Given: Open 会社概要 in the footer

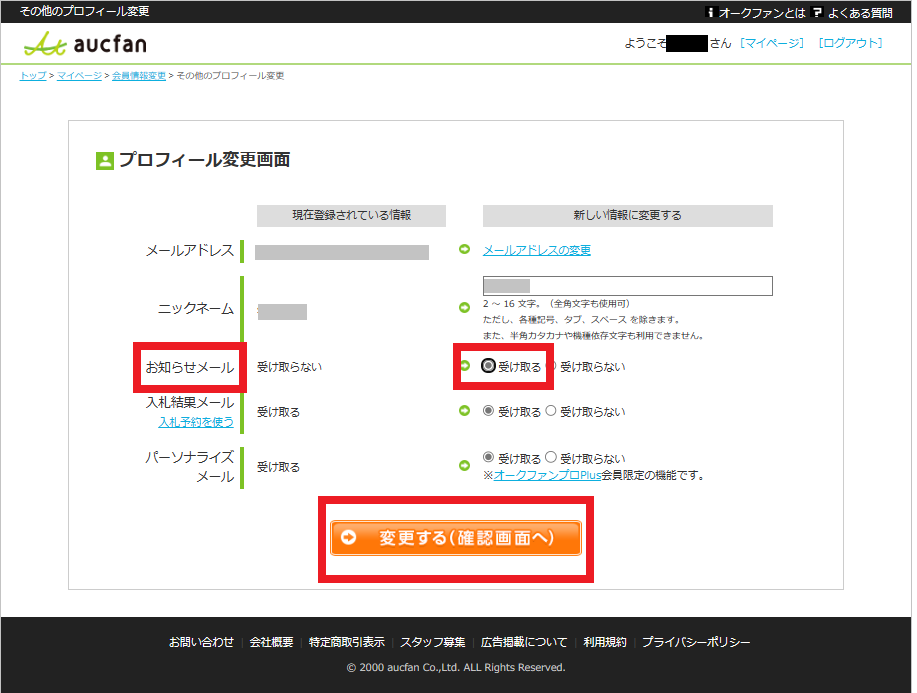Looking at the screenshot, I should pos(271,642).
